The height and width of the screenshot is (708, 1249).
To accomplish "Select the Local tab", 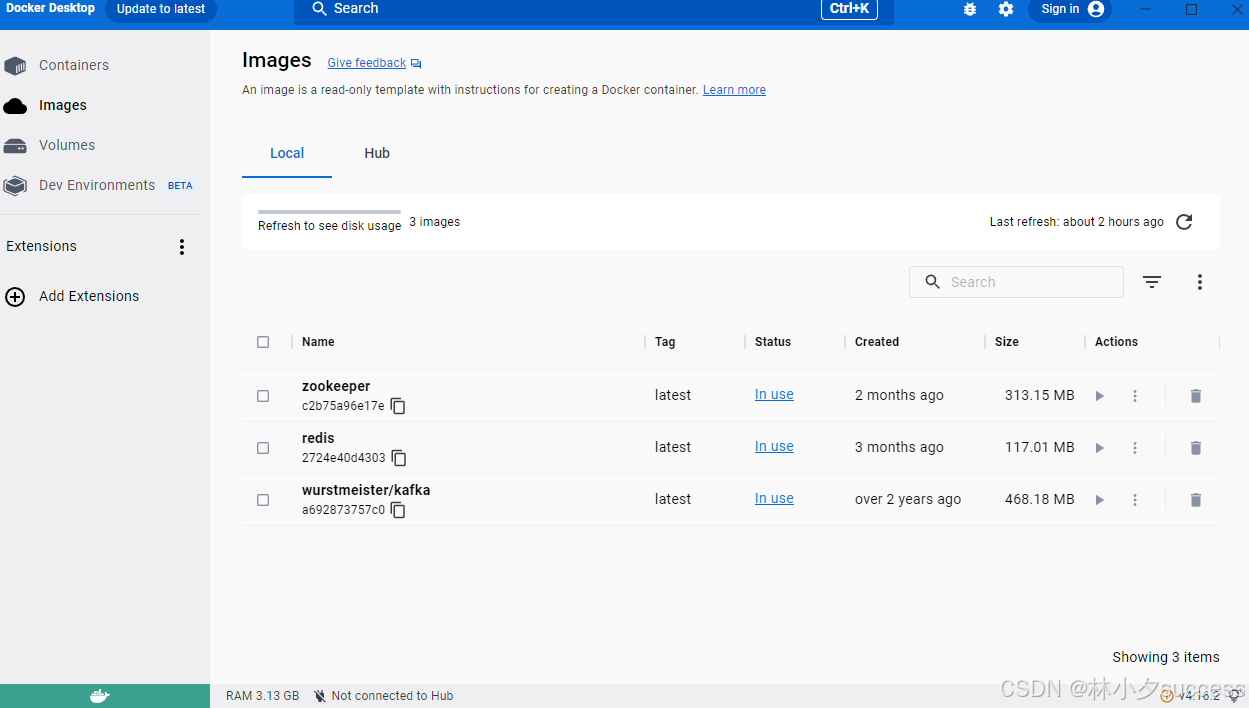I will [x=287, y=153].
